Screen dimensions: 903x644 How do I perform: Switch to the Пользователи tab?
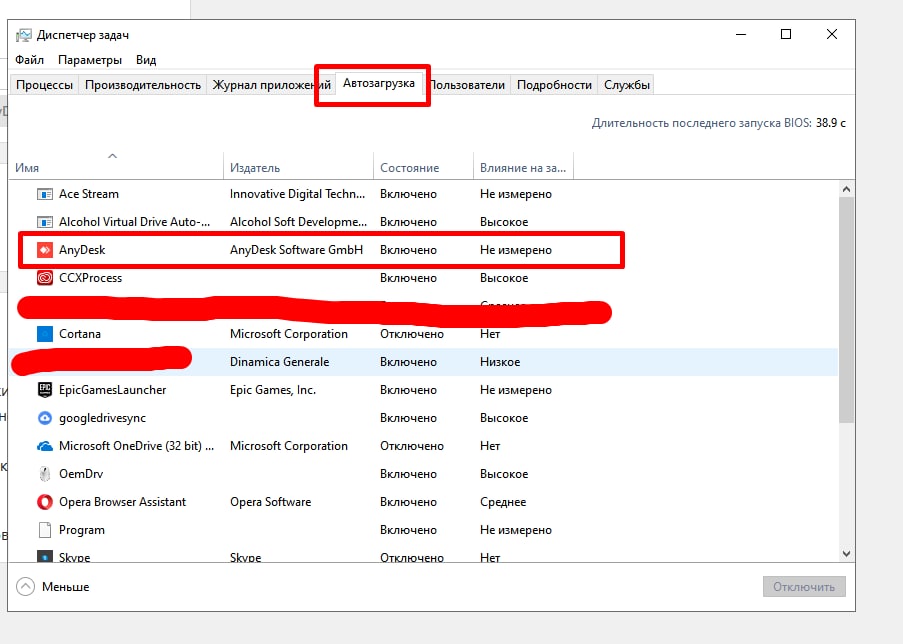point(468,85)
